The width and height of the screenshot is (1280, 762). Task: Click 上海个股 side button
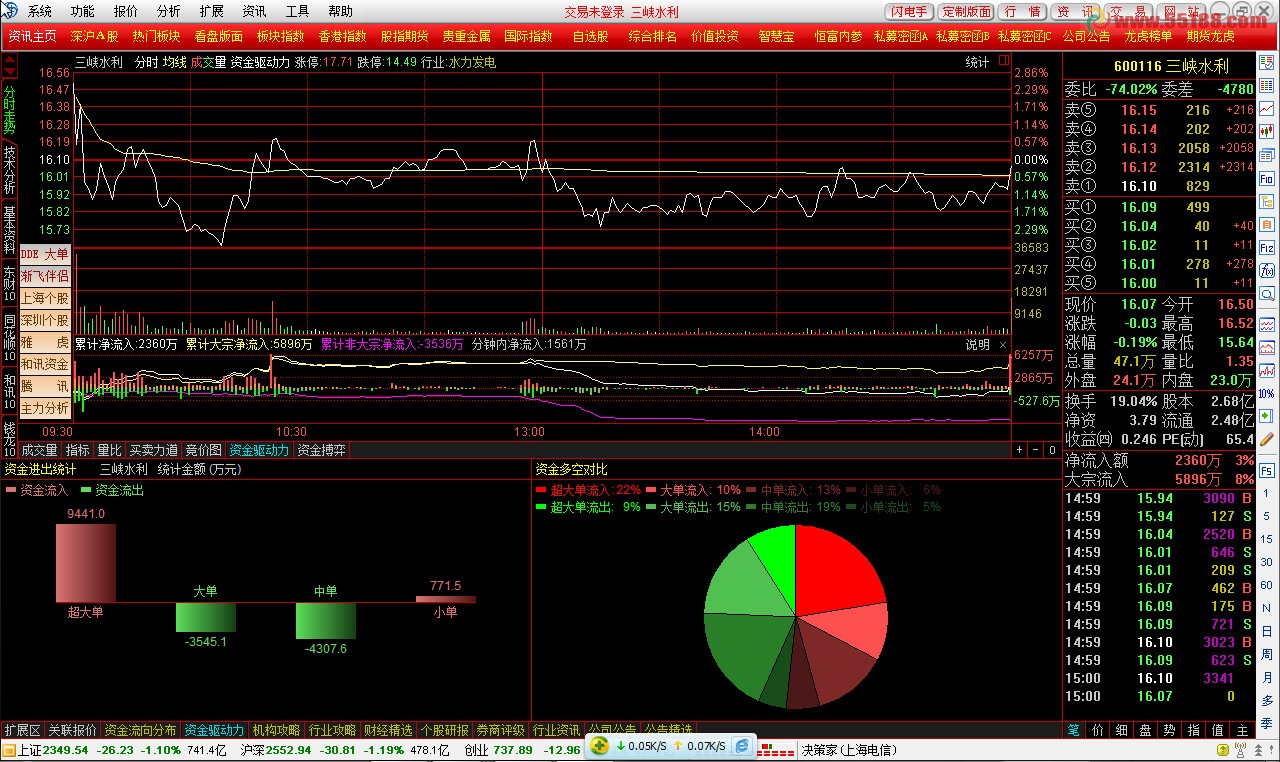point(45,298)
